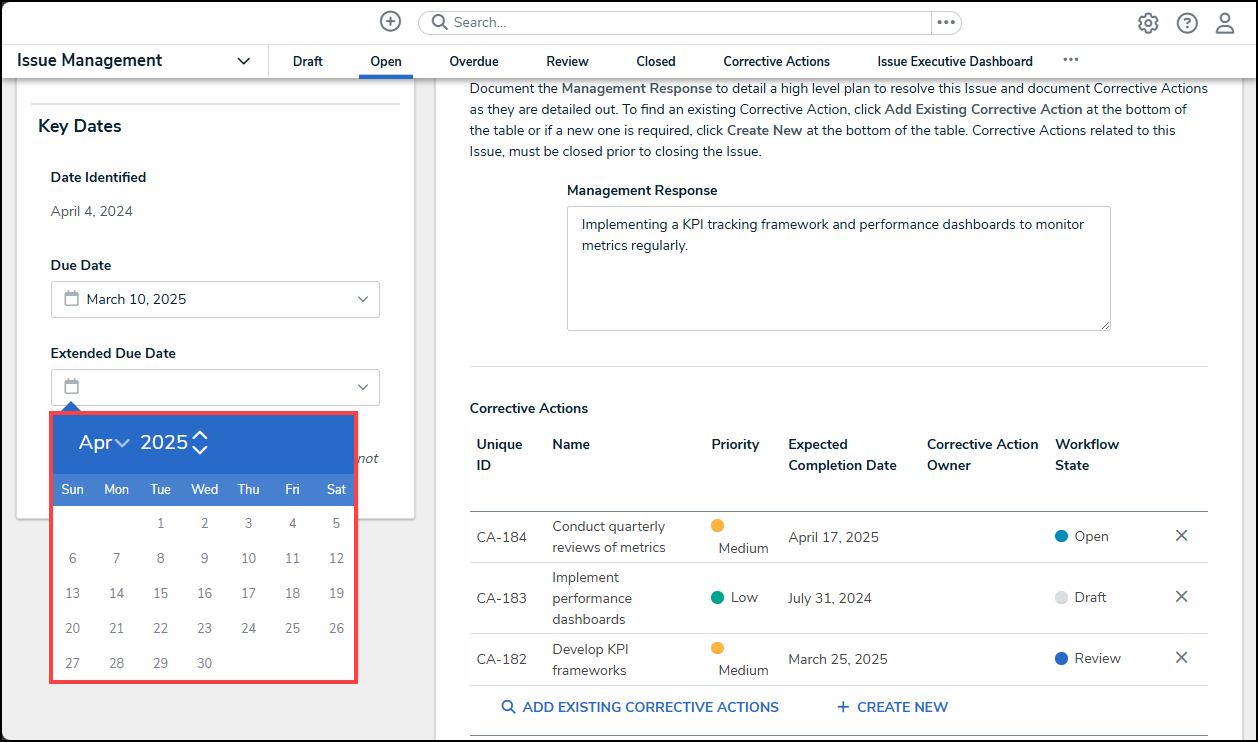Screen dimensions: 1258x742
Task: Open the Apr month dropdown in calendar
Action: tap(105, 443)
